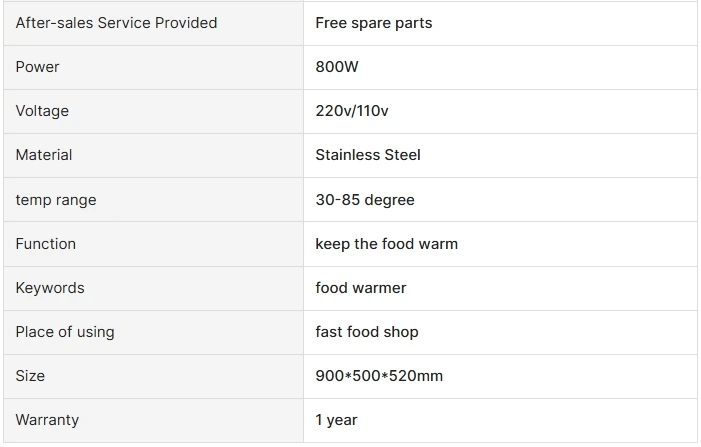Select the '220v/110v' voltage value

[x=351, y=111]
